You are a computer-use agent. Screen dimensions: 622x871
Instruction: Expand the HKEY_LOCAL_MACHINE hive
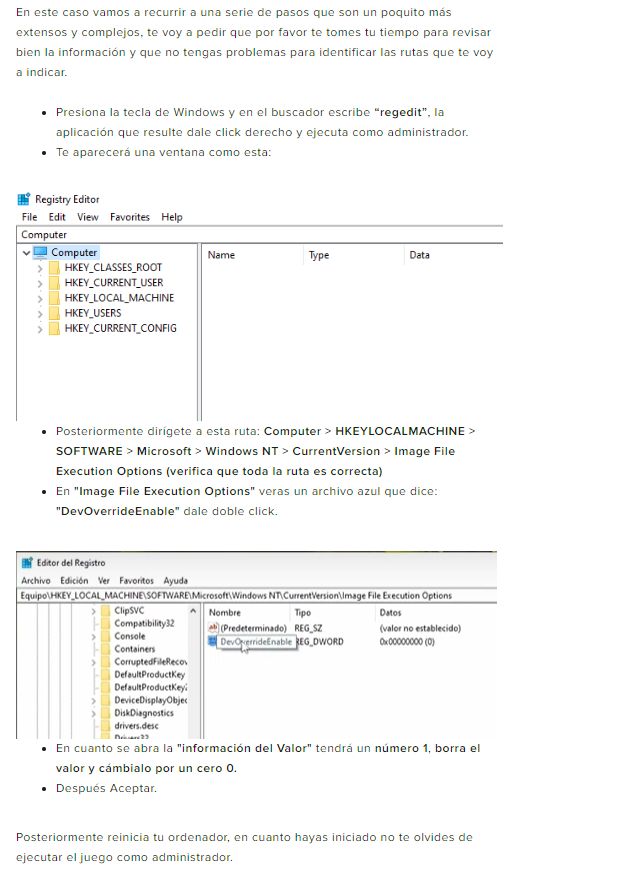point(39,299)
